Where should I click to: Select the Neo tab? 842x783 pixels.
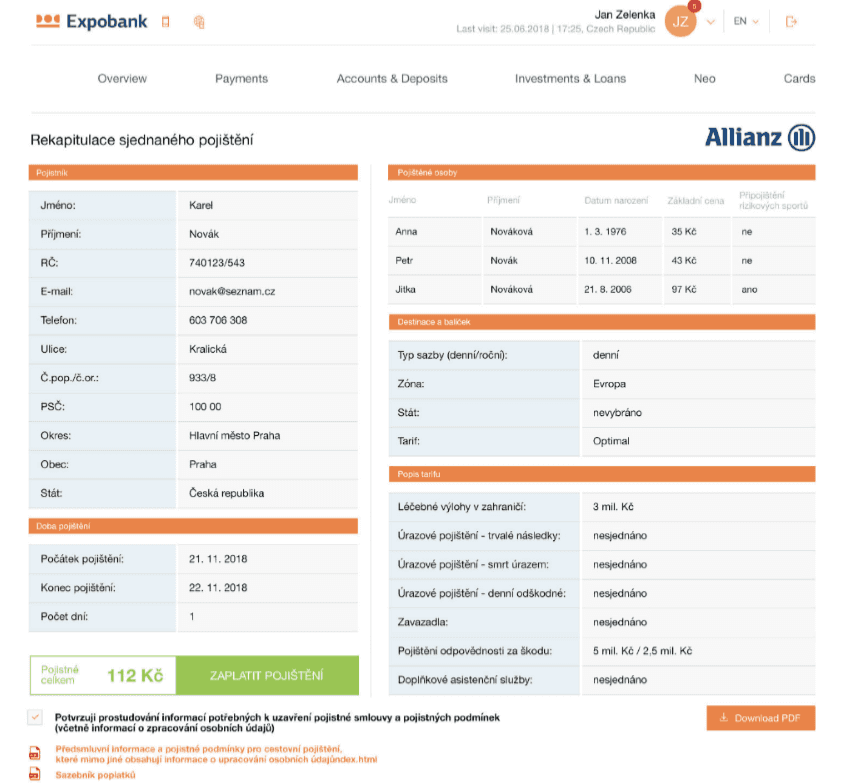pos(705,78)
